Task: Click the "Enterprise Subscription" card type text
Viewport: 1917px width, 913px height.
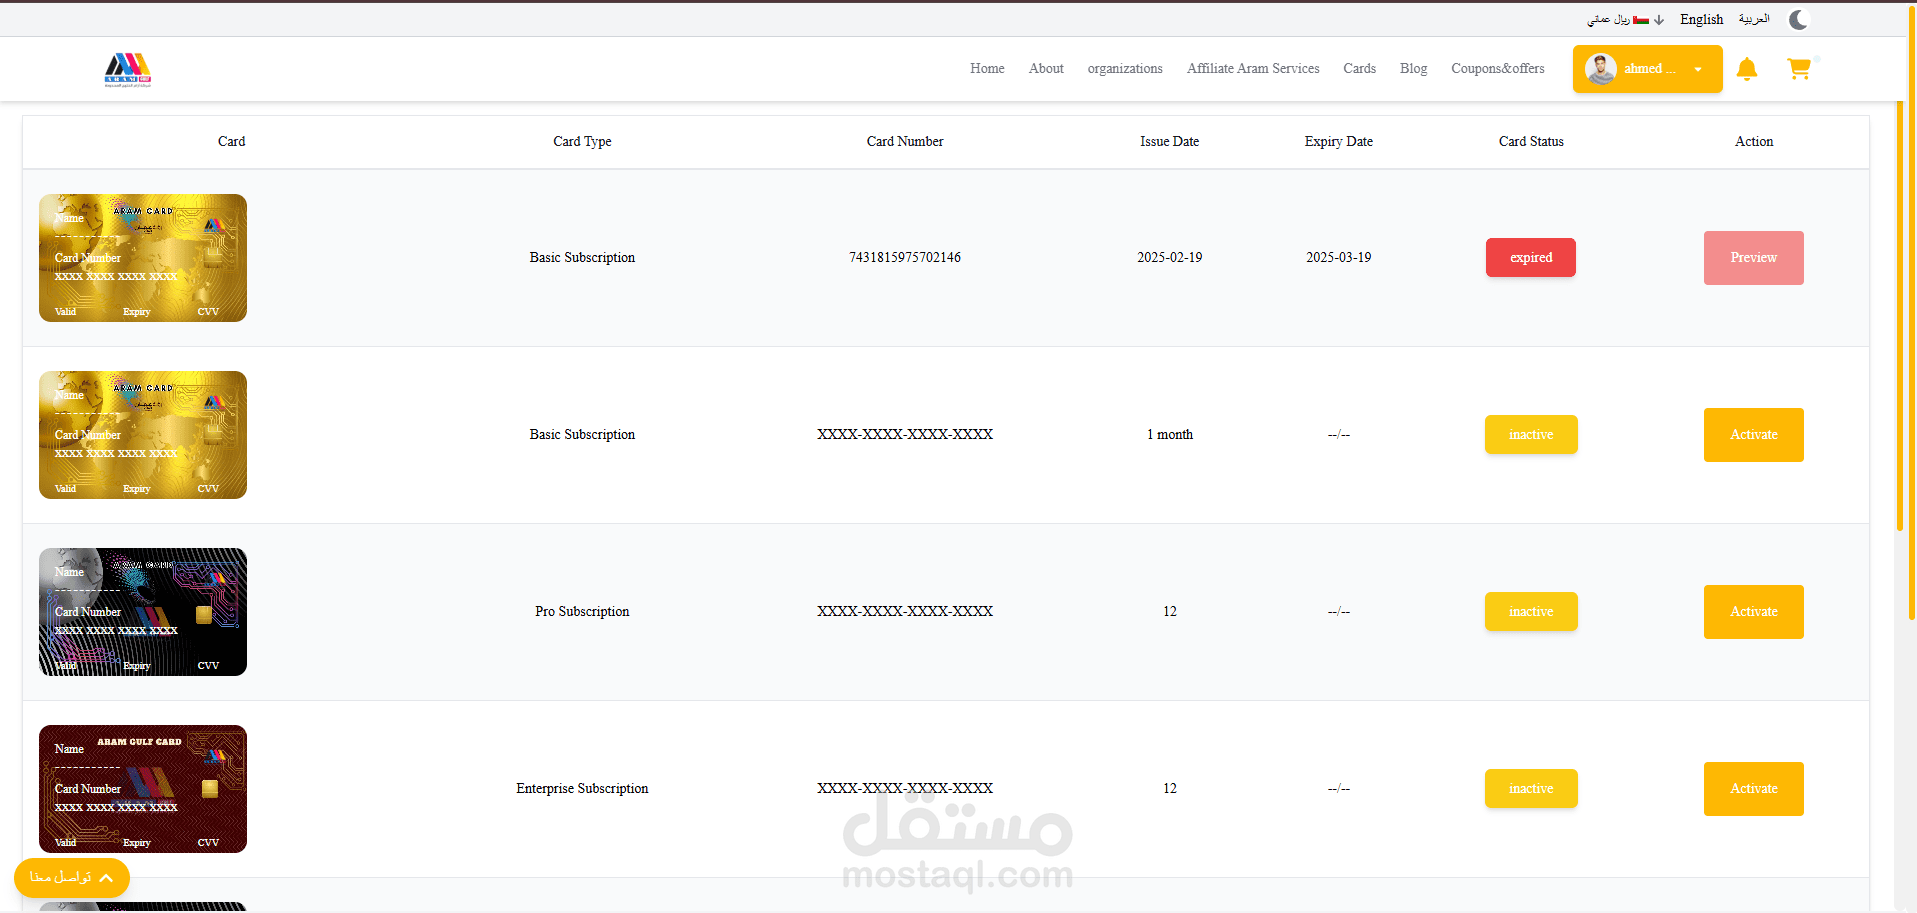Action: 582,789
